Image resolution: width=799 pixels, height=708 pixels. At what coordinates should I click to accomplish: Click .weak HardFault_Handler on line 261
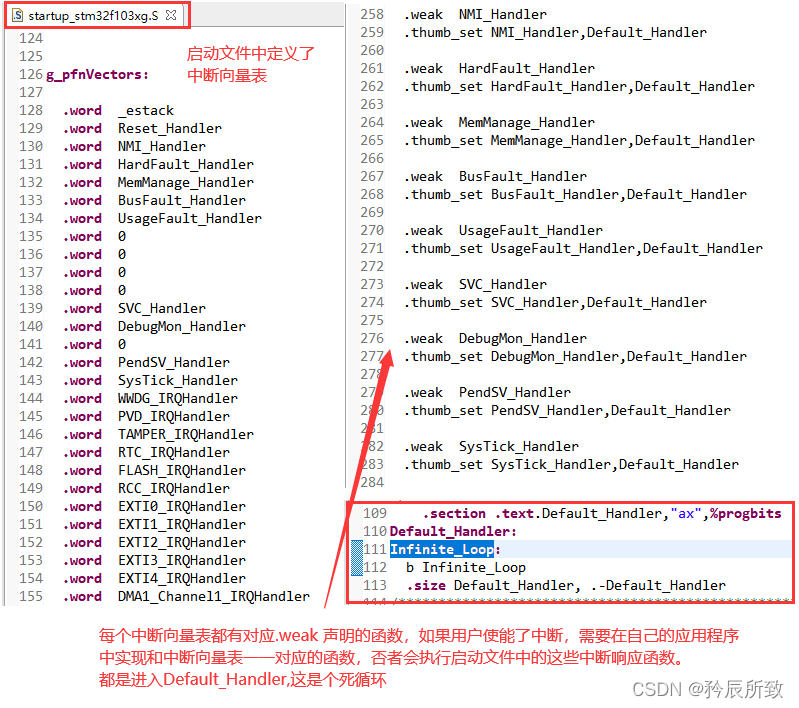tap(499, 69)
